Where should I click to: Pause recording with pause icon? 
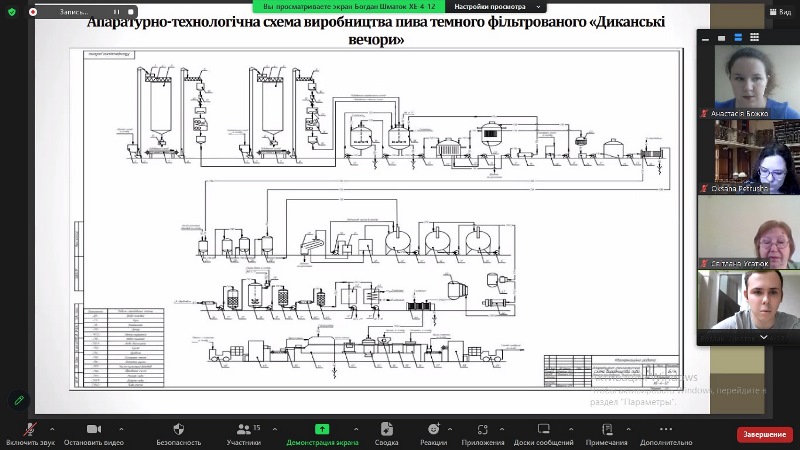click(116, 11)
